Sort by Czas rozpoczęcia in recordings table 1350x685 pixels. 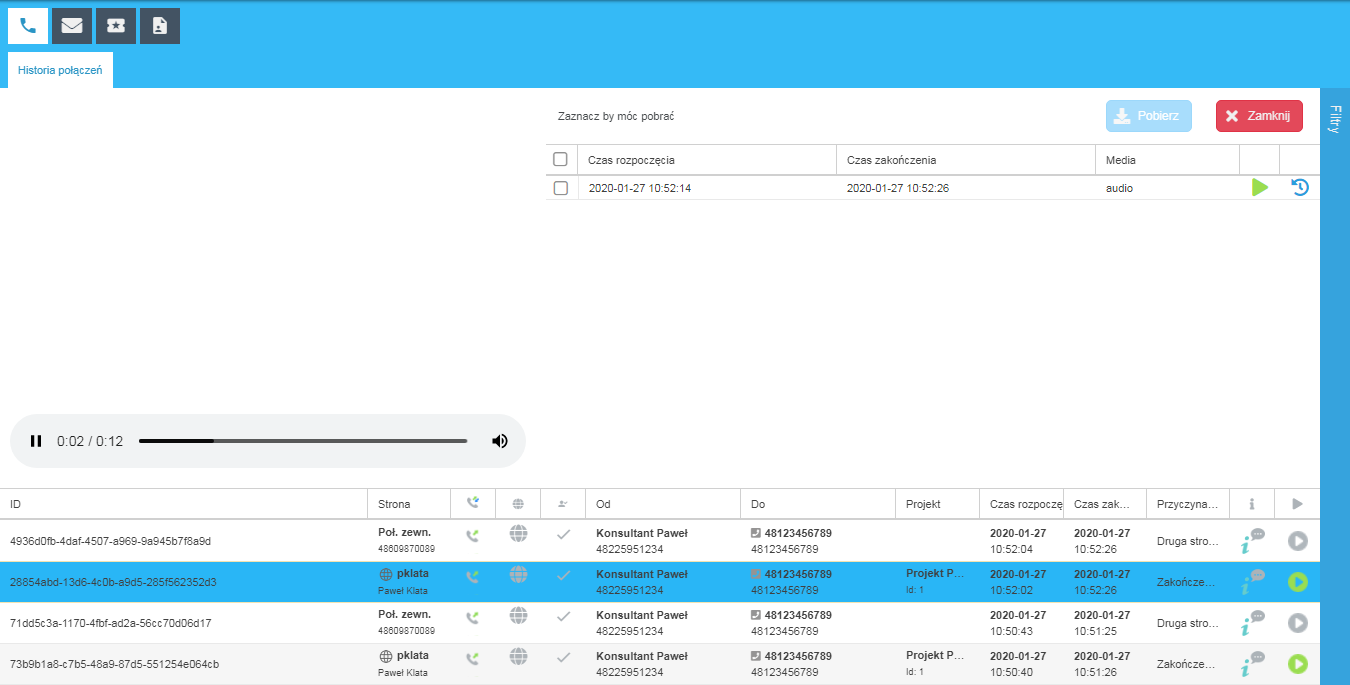click(x=707, y=160)
